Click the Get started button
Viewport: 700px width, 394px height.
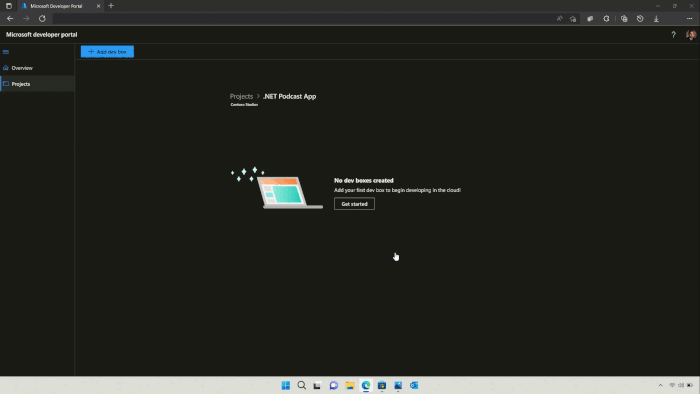[354, 204]
